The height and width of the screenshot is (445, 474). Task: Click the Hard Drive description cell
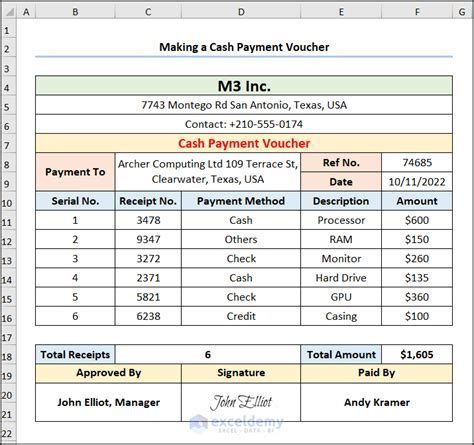click(x=341, y=278)
